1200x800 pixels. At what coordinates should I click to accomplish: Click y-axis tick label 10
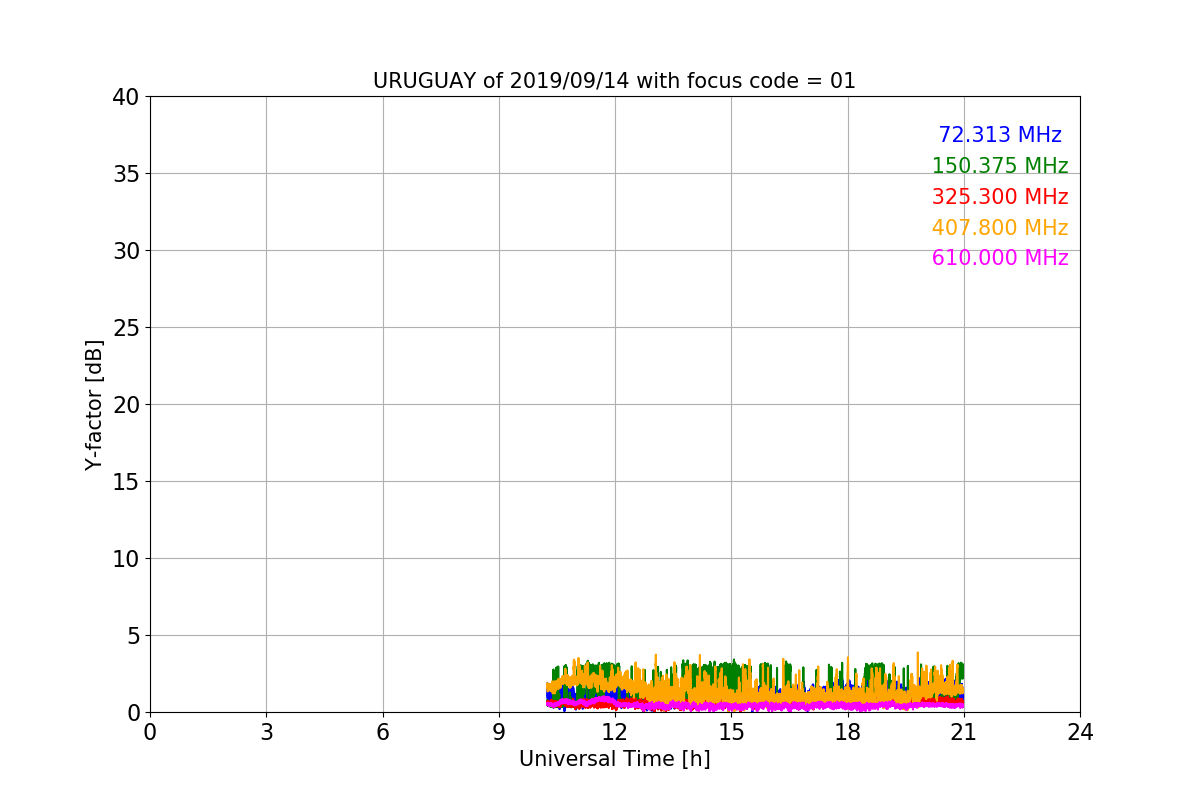(125, 559)
